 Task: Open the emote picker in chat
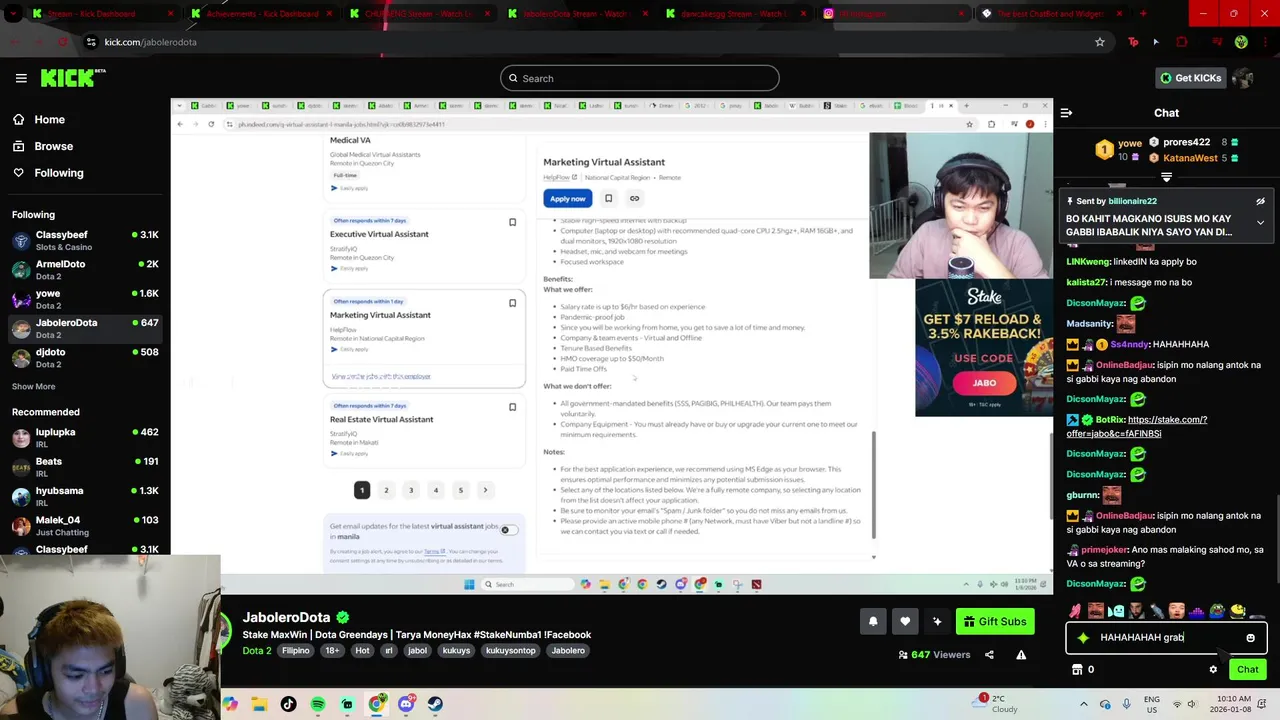click(1250, 637)
